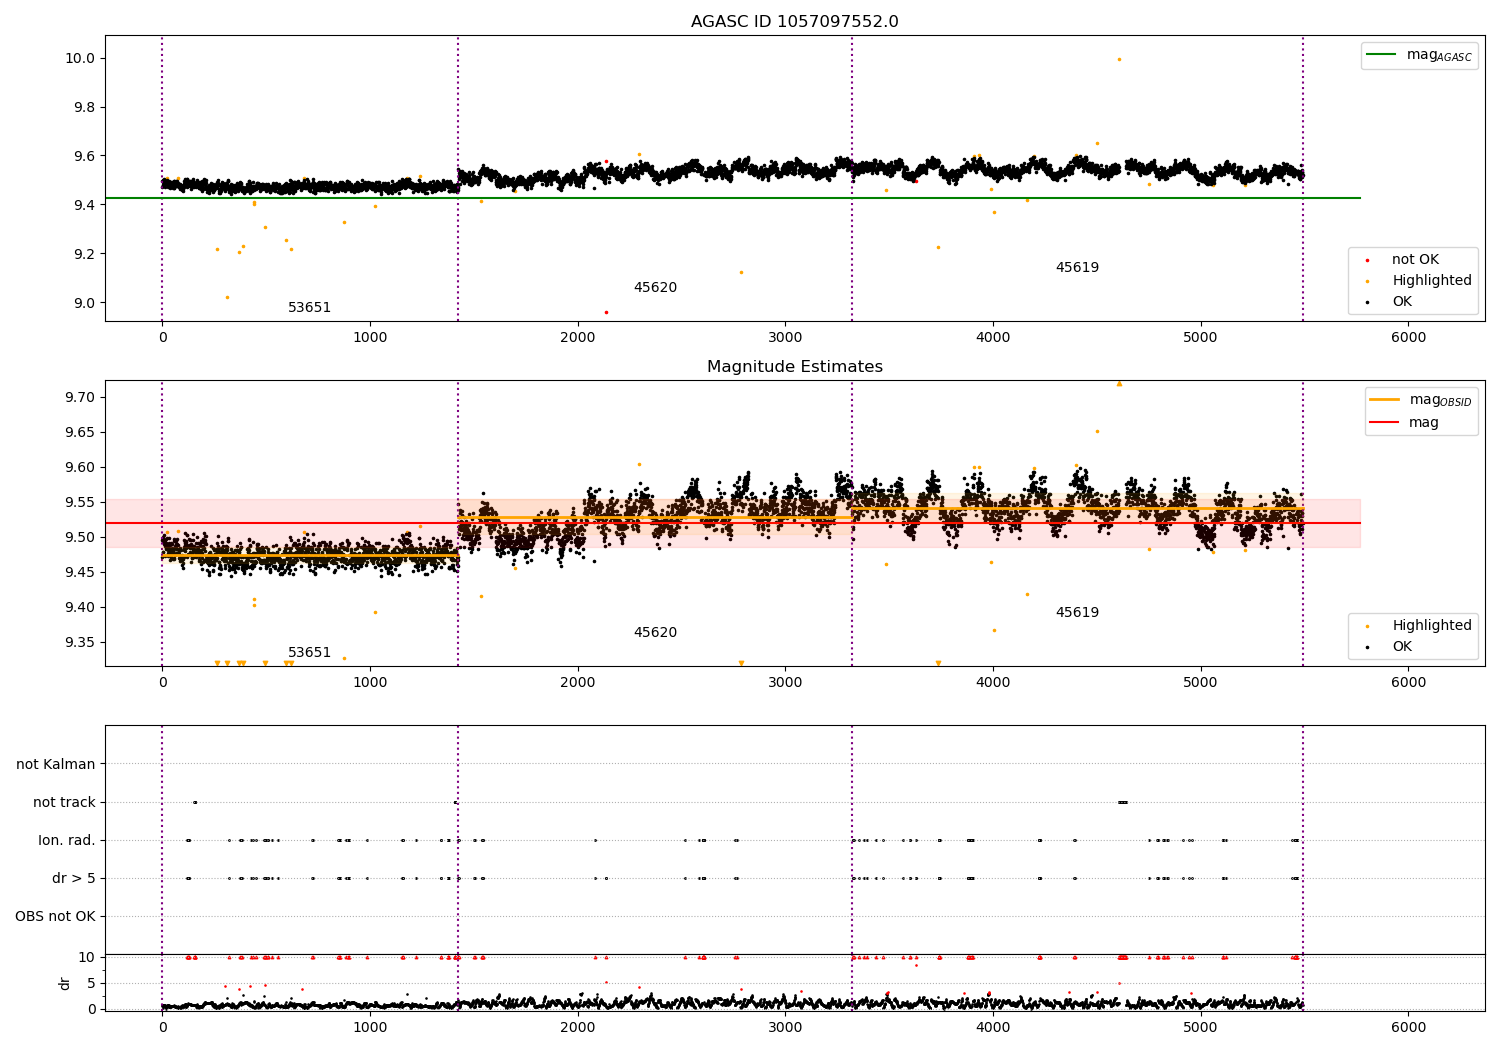Image resolution: width=1500 pixels, height=1050 pixels.
Task: Click red not-OK point near 9.0 in top plot
Action: pyautogui.click(x=606, y=312)
